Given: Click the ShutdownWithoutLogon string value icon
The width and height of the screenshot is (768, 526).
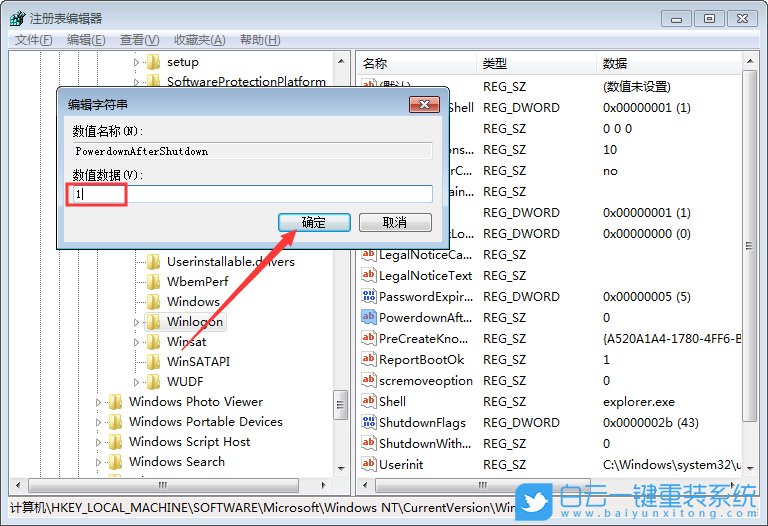Looking at the screenshot, I should point(368,443).
